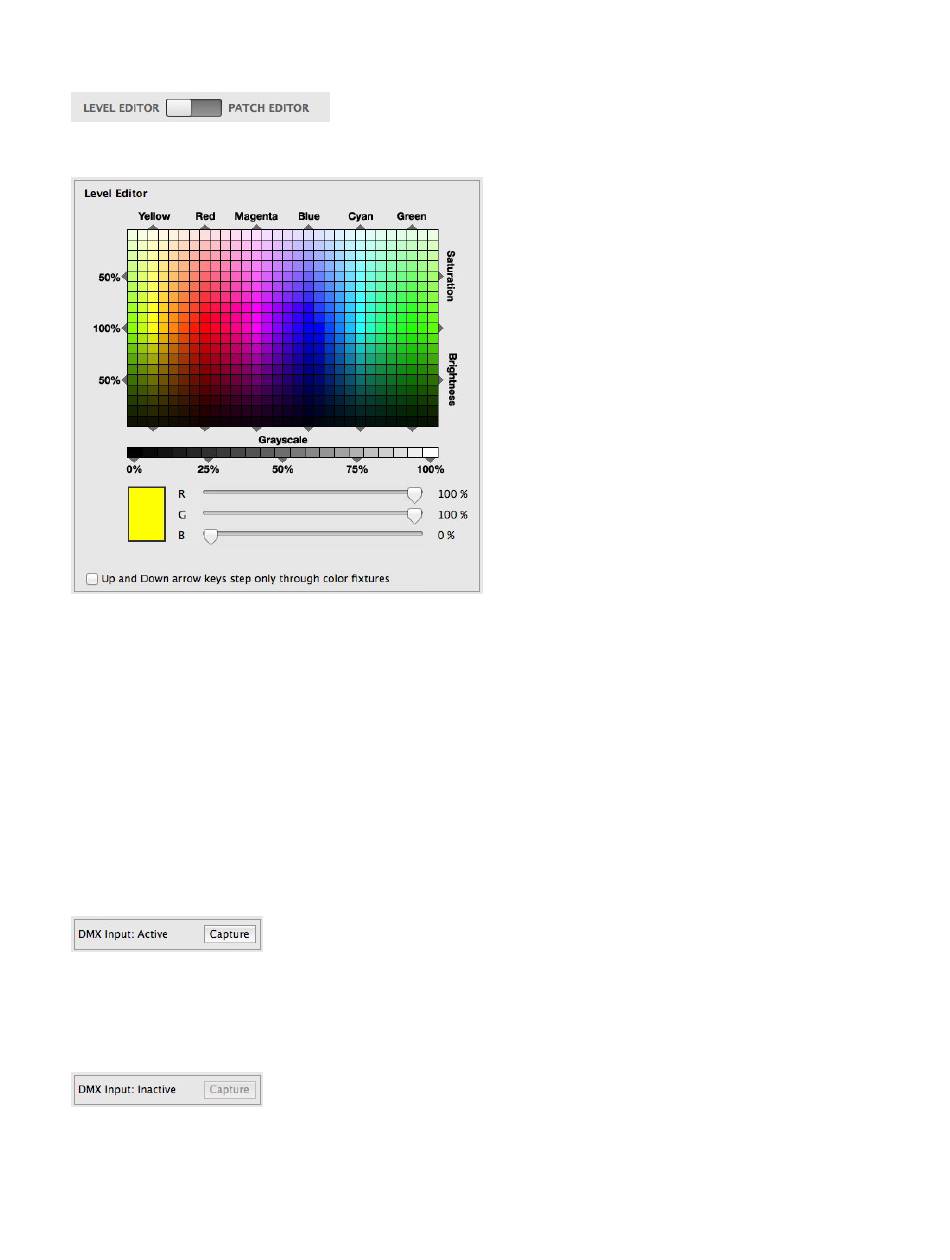Viewport: 950px width, 1260px height.
Task: Click the "DMX Input: Inactive" status text
Action: coord(127,1089)
